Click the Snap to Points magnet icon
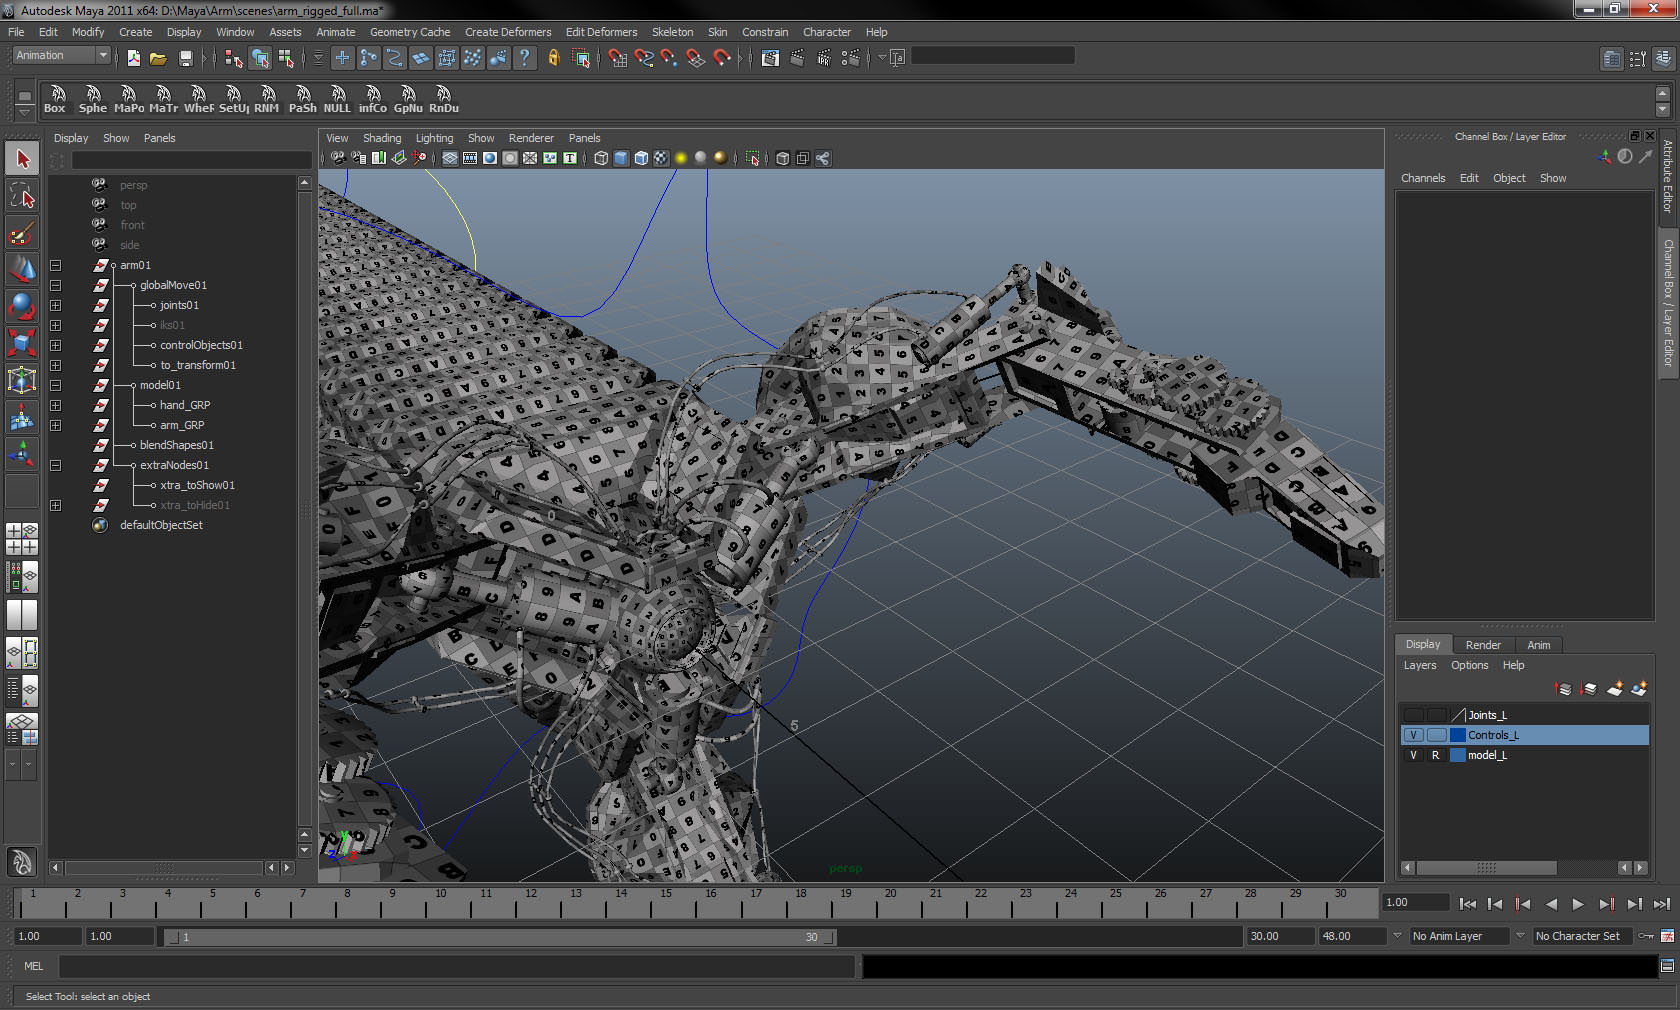Screen dimensions: 1680x1010 (x=670, y=58)
